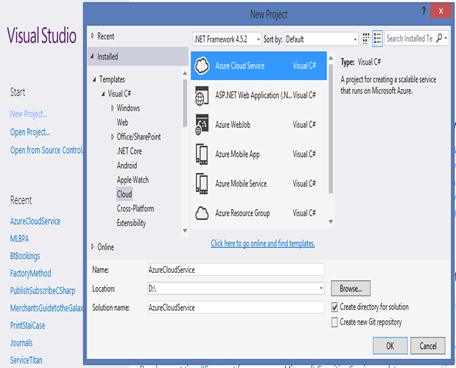Viewport: 456px width, 368px height.
Task: Click the category tree vertical scrollbar
Action: point(185,103)
